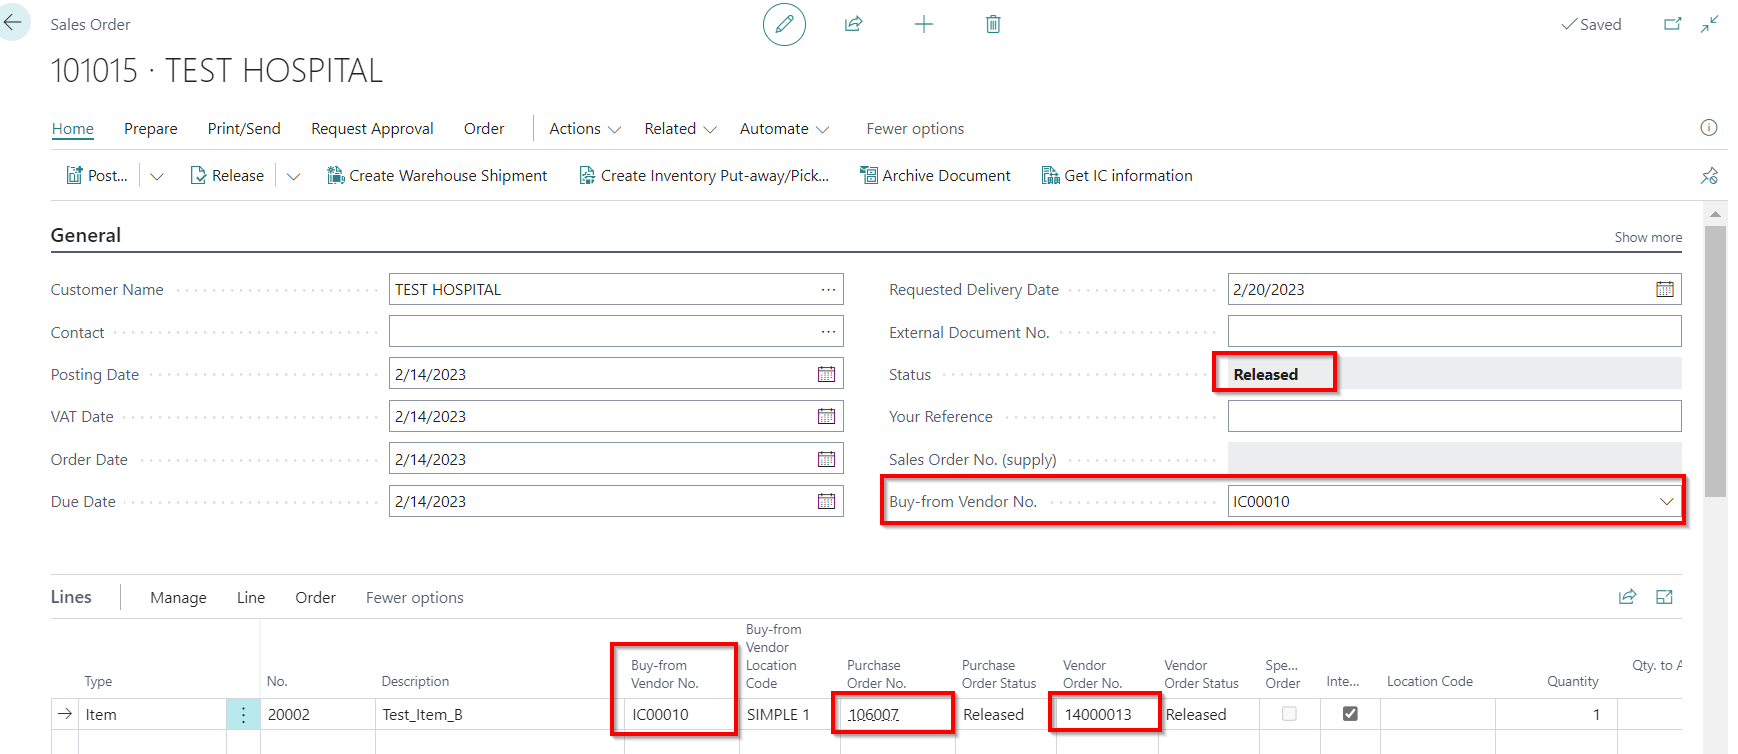Click Post... action
This screenshot has height=754, width=1738.
[97, 176]
